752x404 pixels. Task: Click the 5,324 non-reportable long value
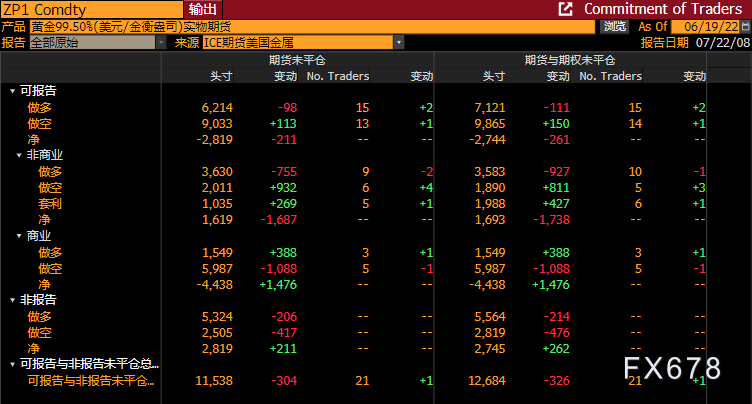tap(217, 317)
